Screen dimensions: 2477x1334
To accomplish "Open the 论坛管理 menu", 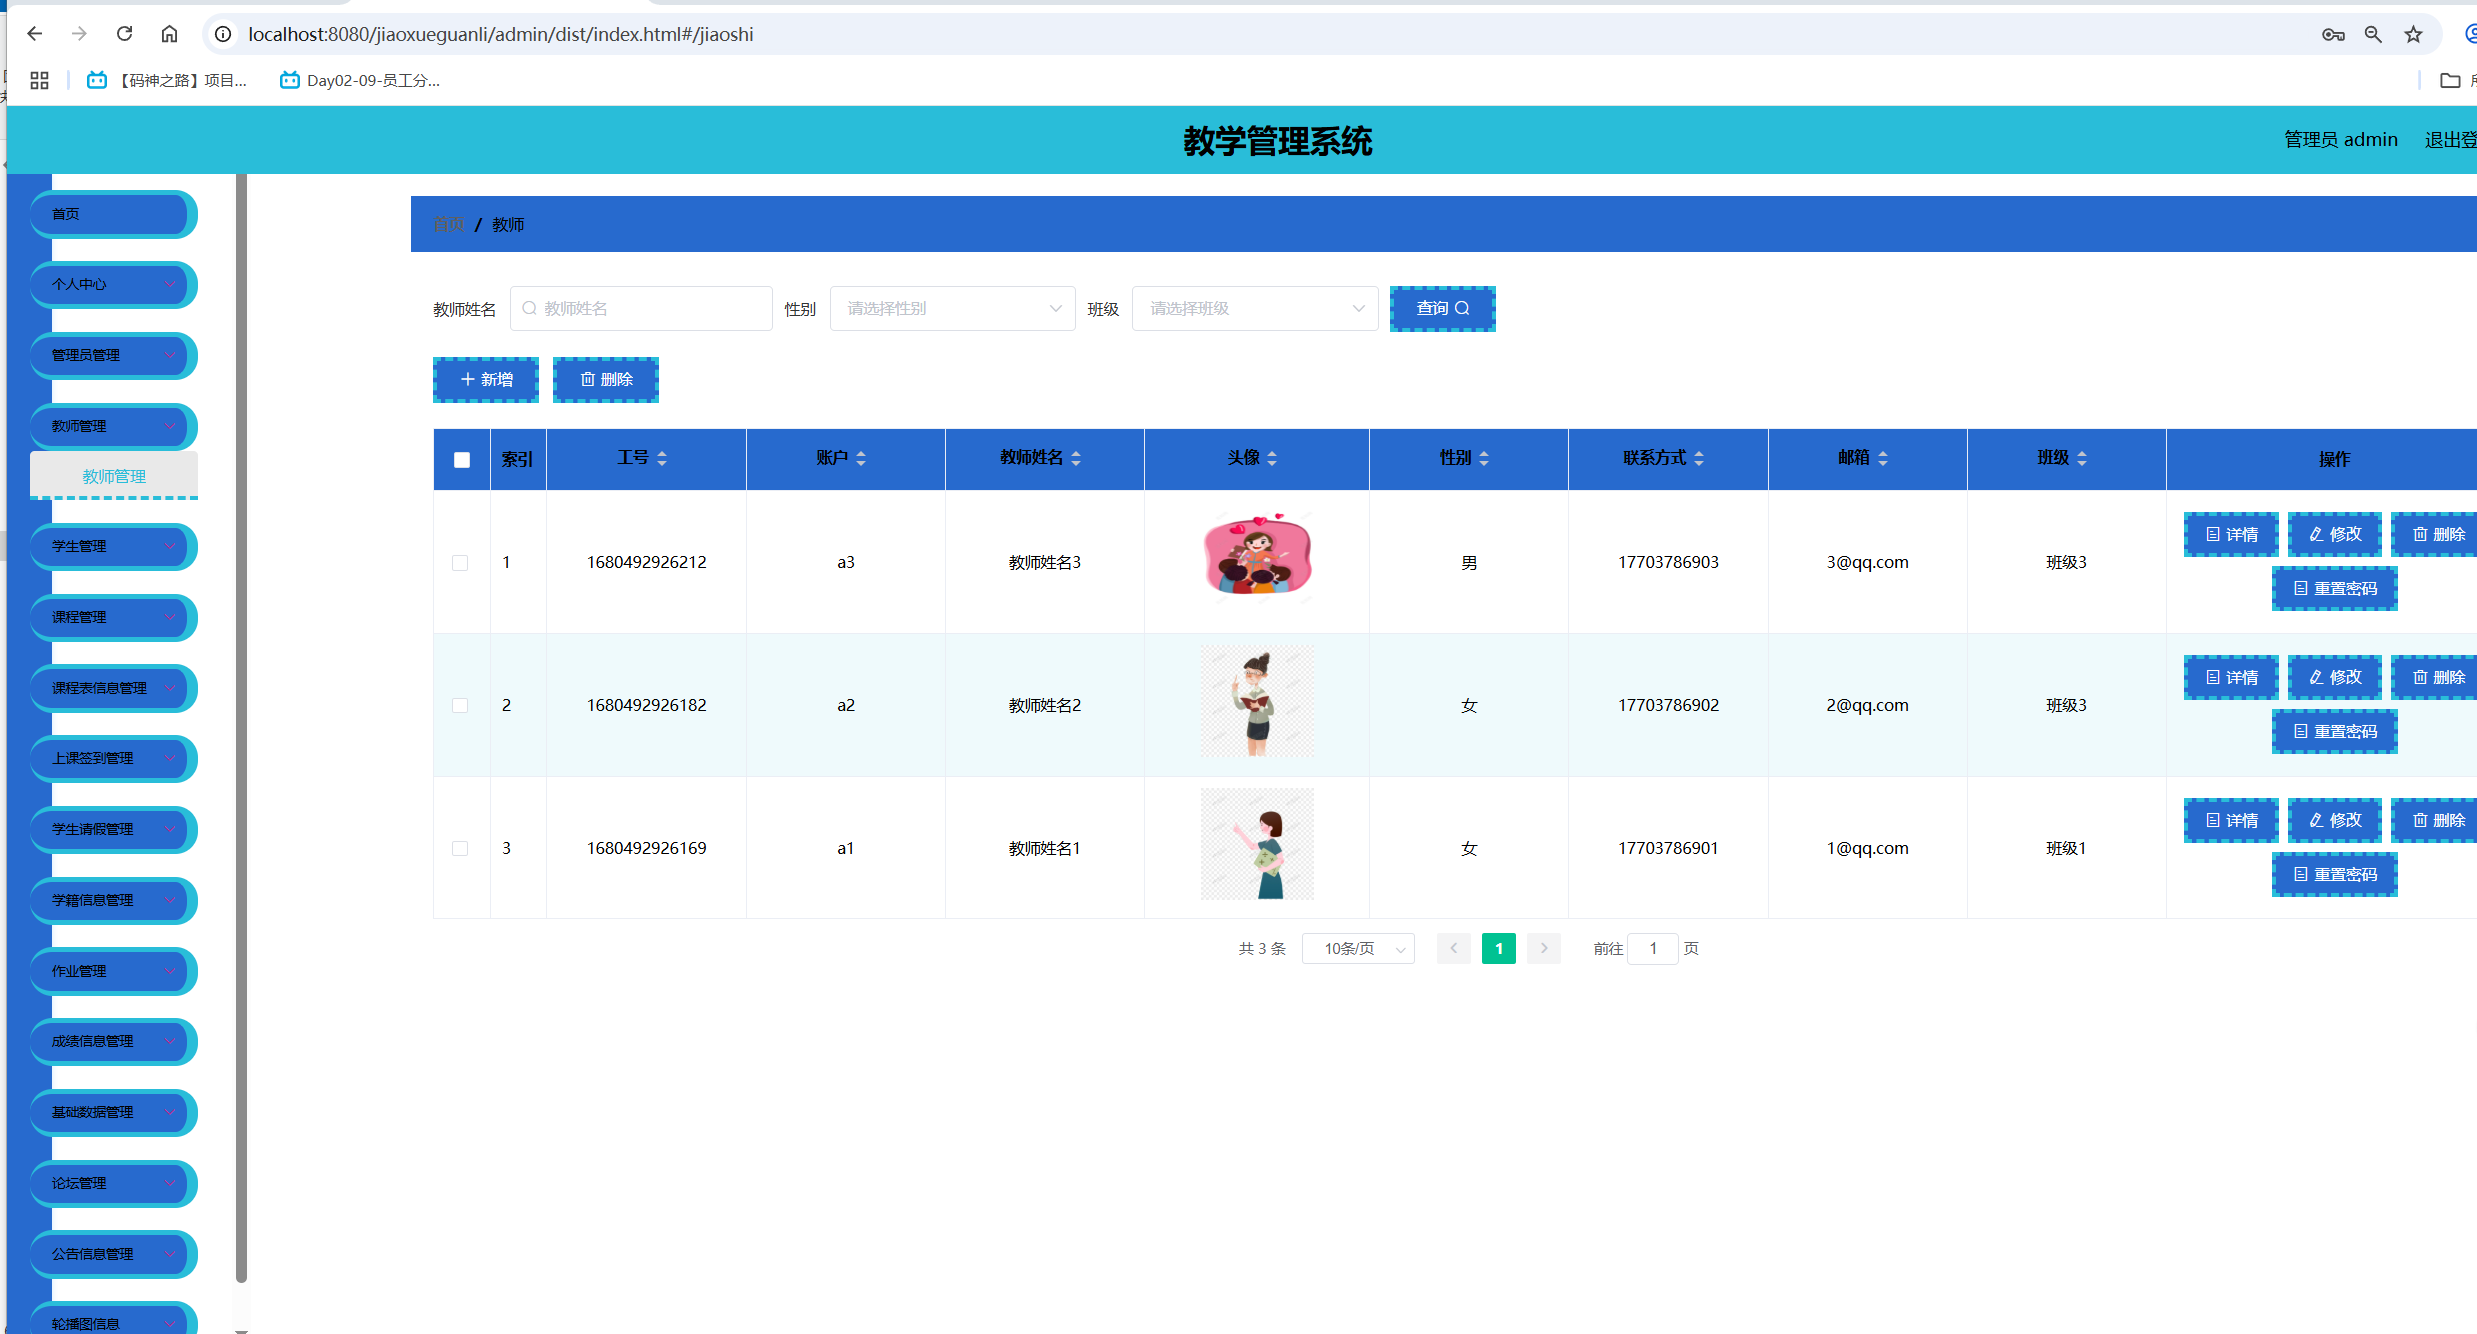I will click(113, 1183).
